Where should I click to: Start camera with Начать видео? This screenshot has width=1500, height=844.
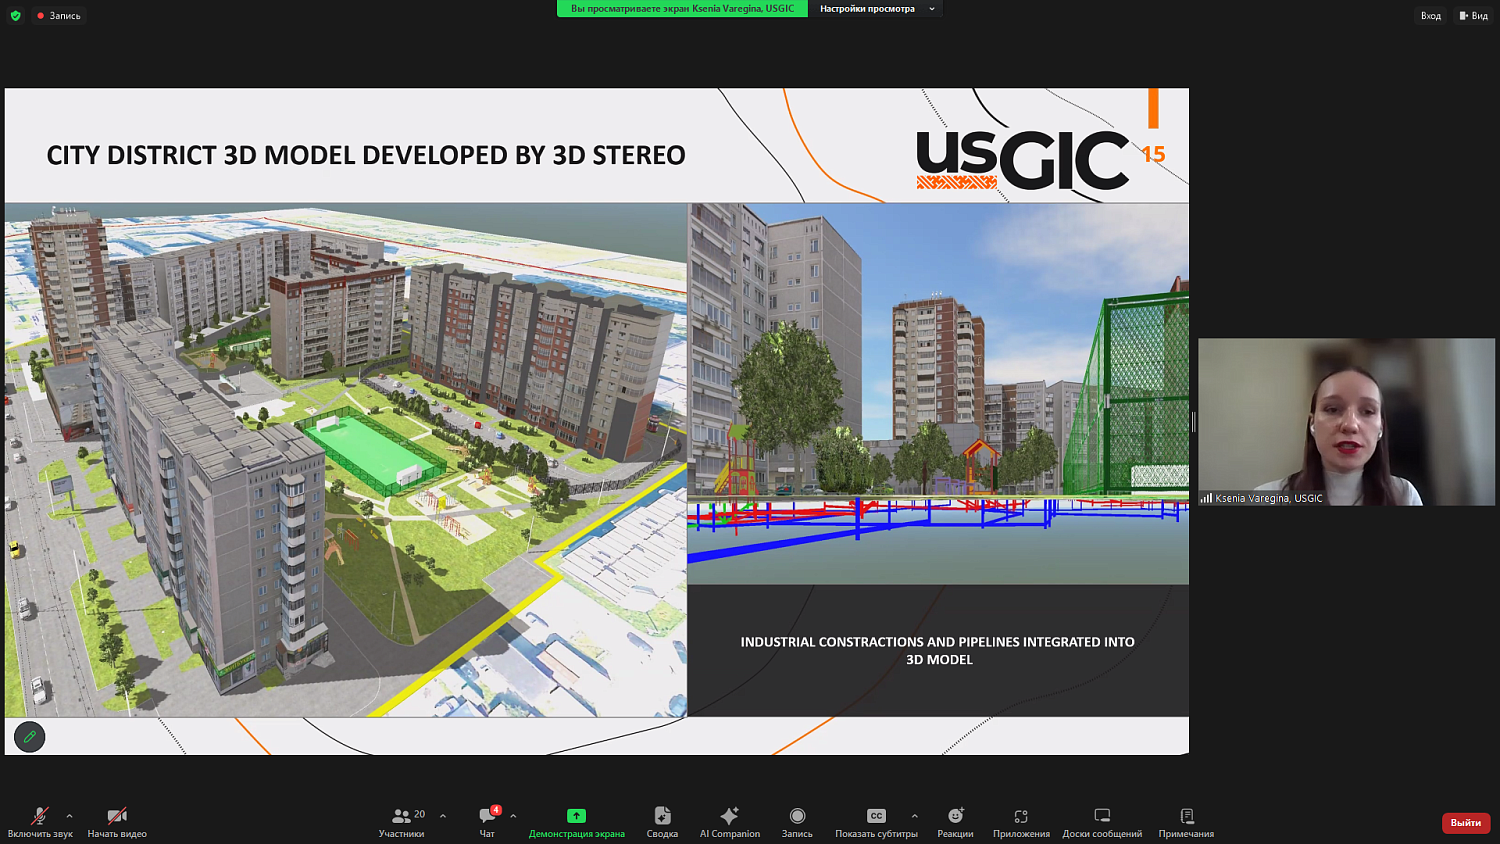point(117,822)
